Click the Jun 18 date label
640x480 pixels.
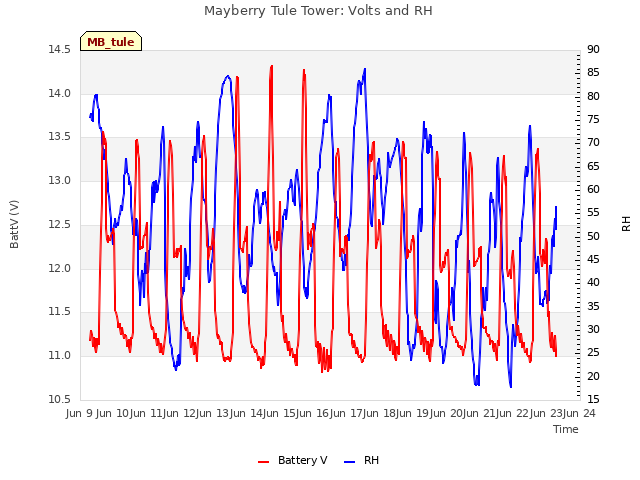point(380,413)
